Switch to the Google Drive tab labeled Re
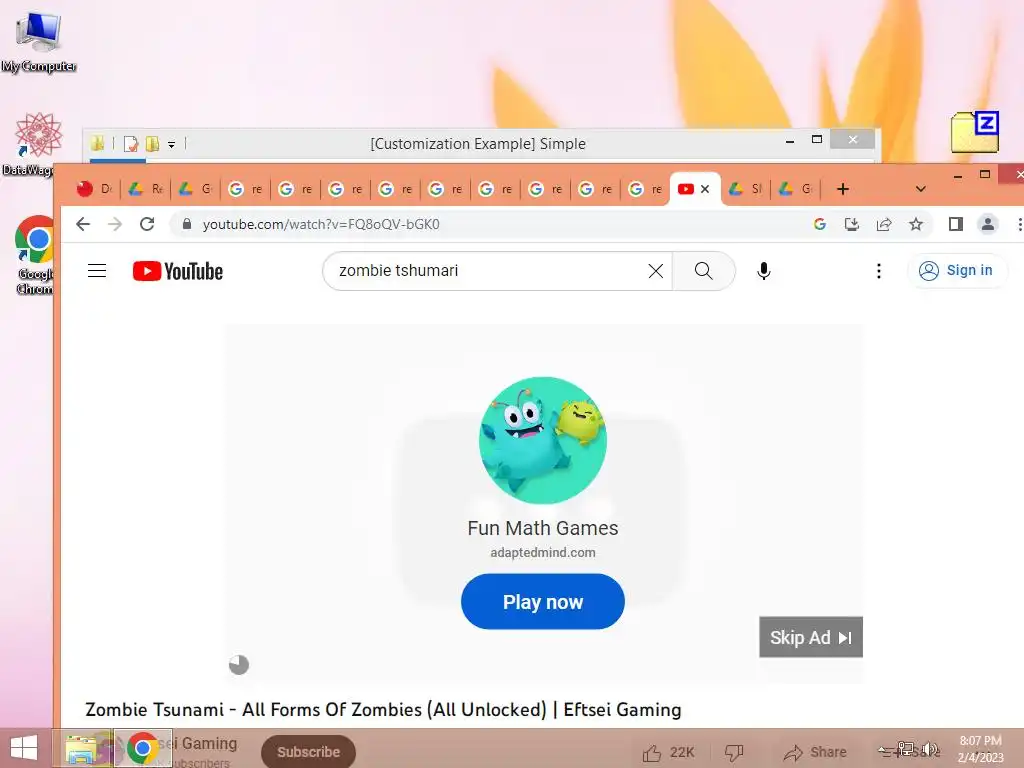Viewport: 1024px width, 768px height. [x=146, y=189]
